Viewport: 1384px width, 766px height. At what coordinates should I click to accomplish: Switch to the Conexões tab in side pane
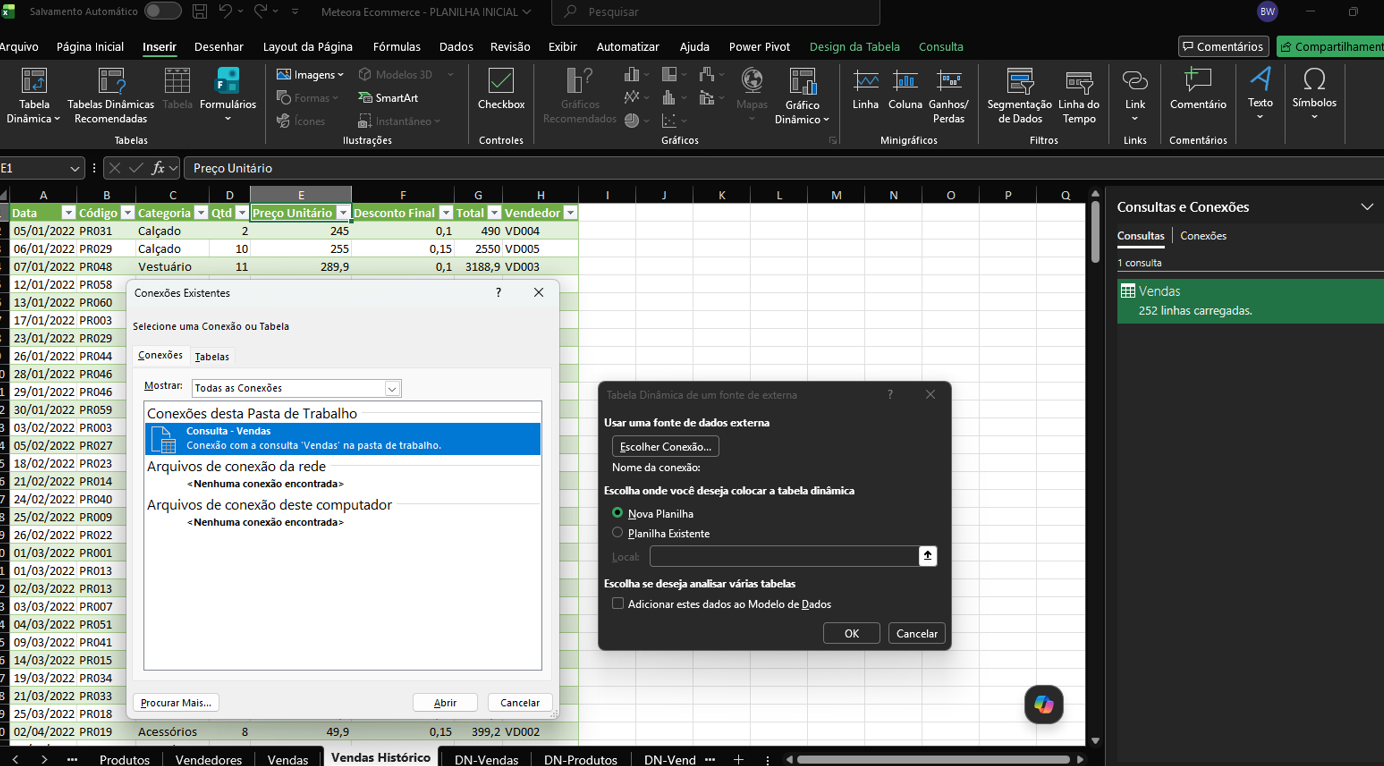pyautogui.click(x=1203, y=236)
